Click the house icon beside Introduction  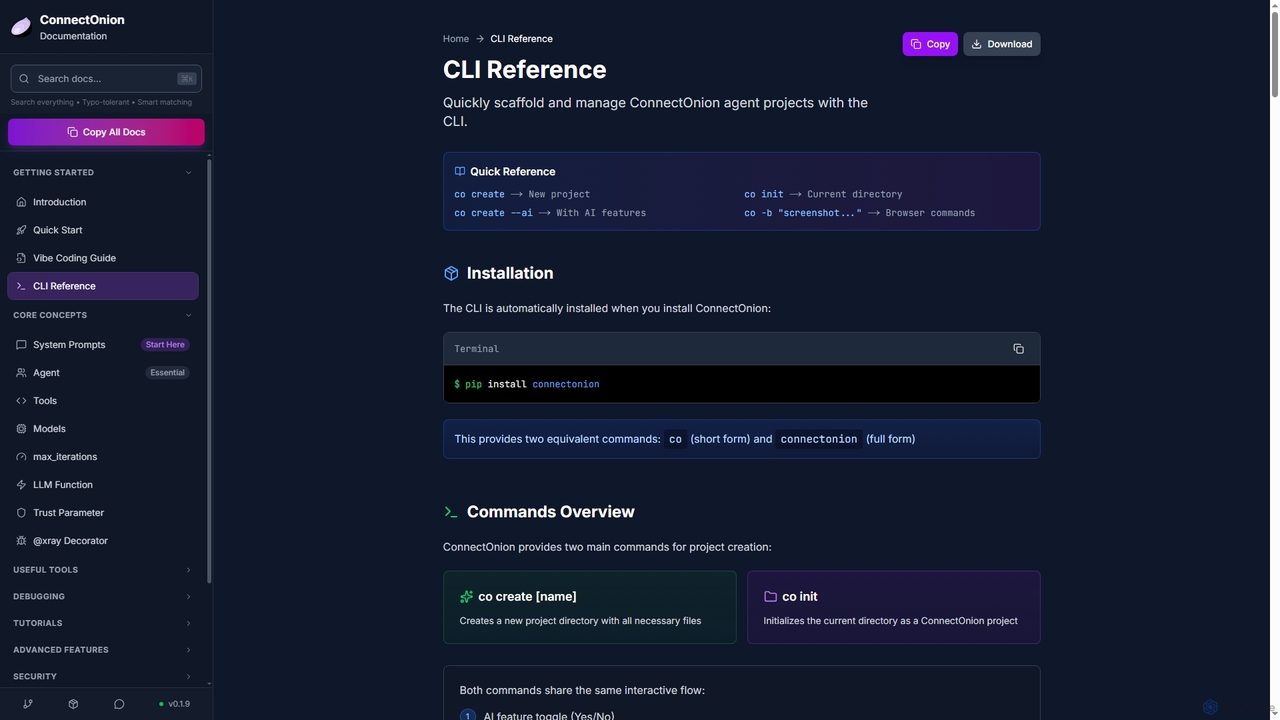click(x=21, y=202)
